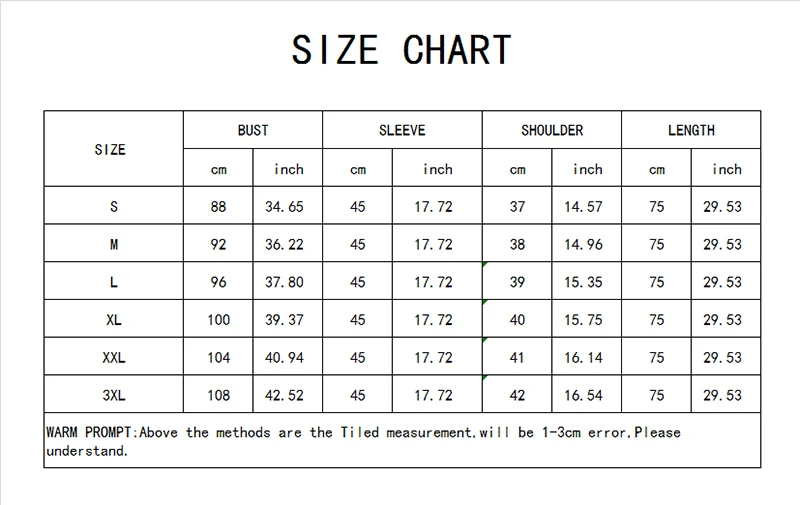Click bust inch value 42.52
The height and width of the screenshot is (505, 800).
click(284, 395)
